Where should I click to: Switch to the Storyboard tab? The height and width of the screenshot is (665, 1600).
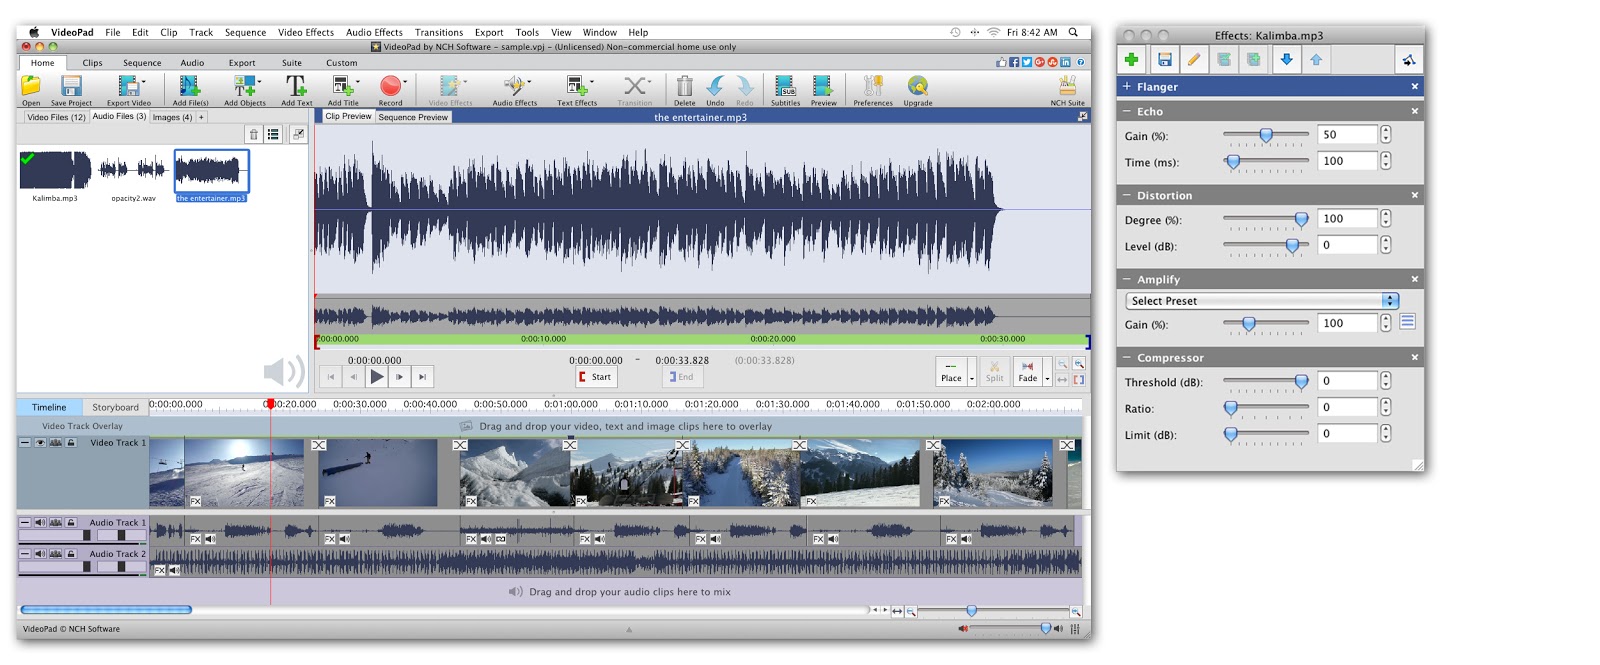coord(115,407)
